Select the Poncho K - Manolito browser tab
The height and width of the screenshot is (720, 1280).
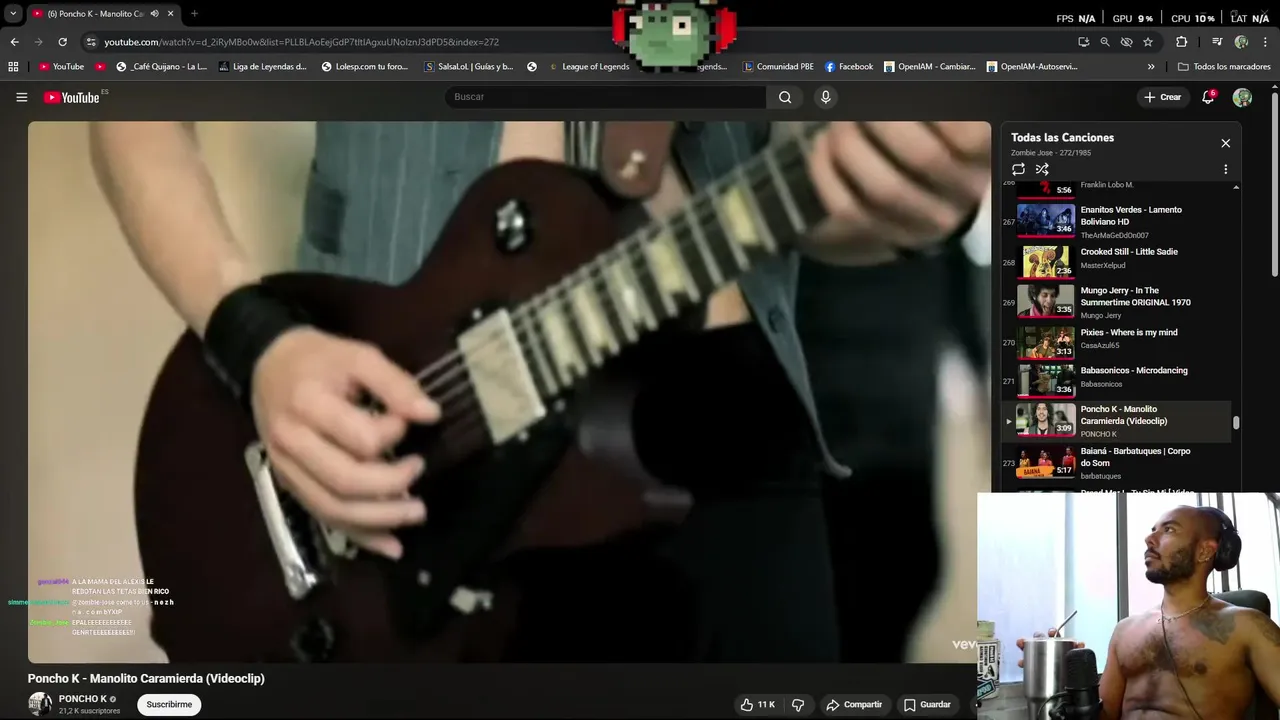pos(103,14)
